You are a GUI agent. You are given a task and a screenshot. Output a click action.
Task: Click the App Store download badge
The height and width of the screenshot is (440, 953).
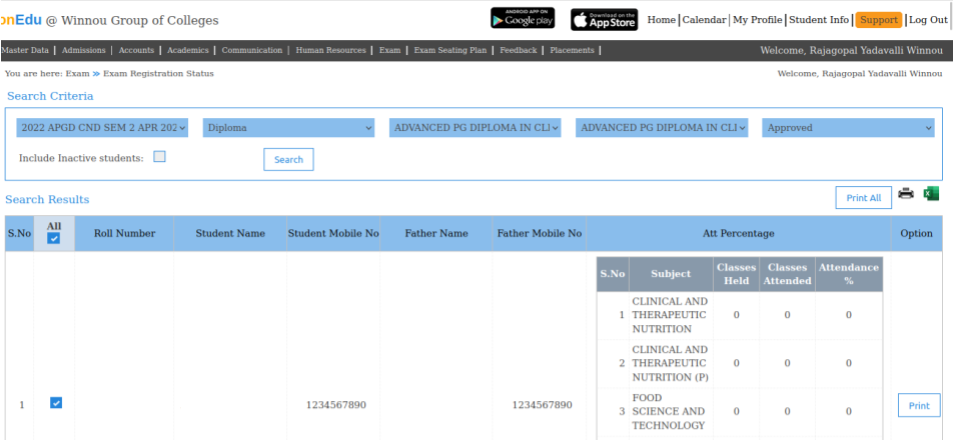604,19
